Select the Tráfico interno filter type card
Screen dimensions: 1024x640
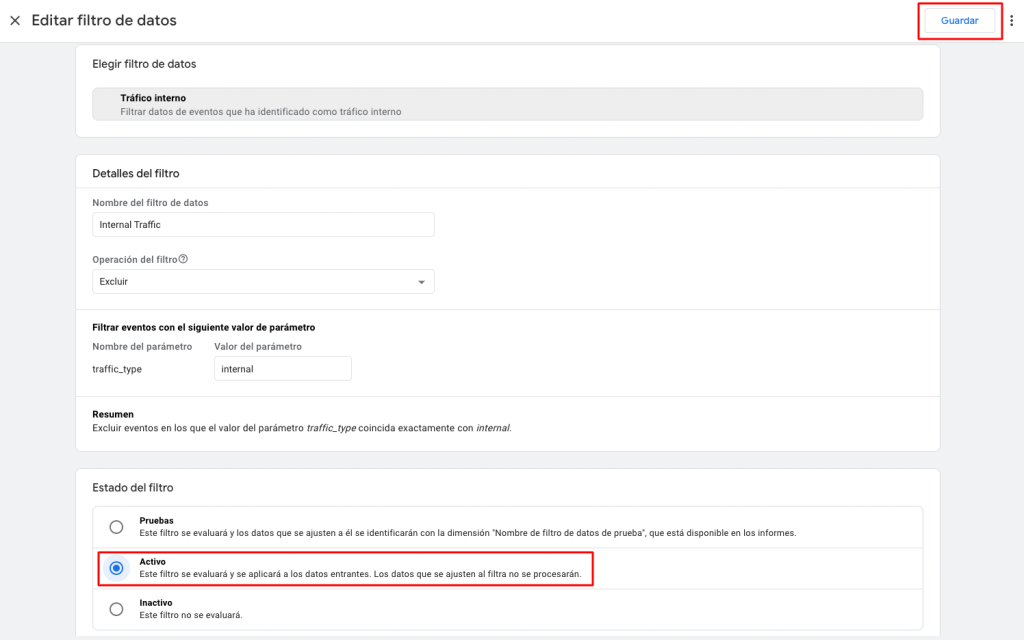[507, 105]
